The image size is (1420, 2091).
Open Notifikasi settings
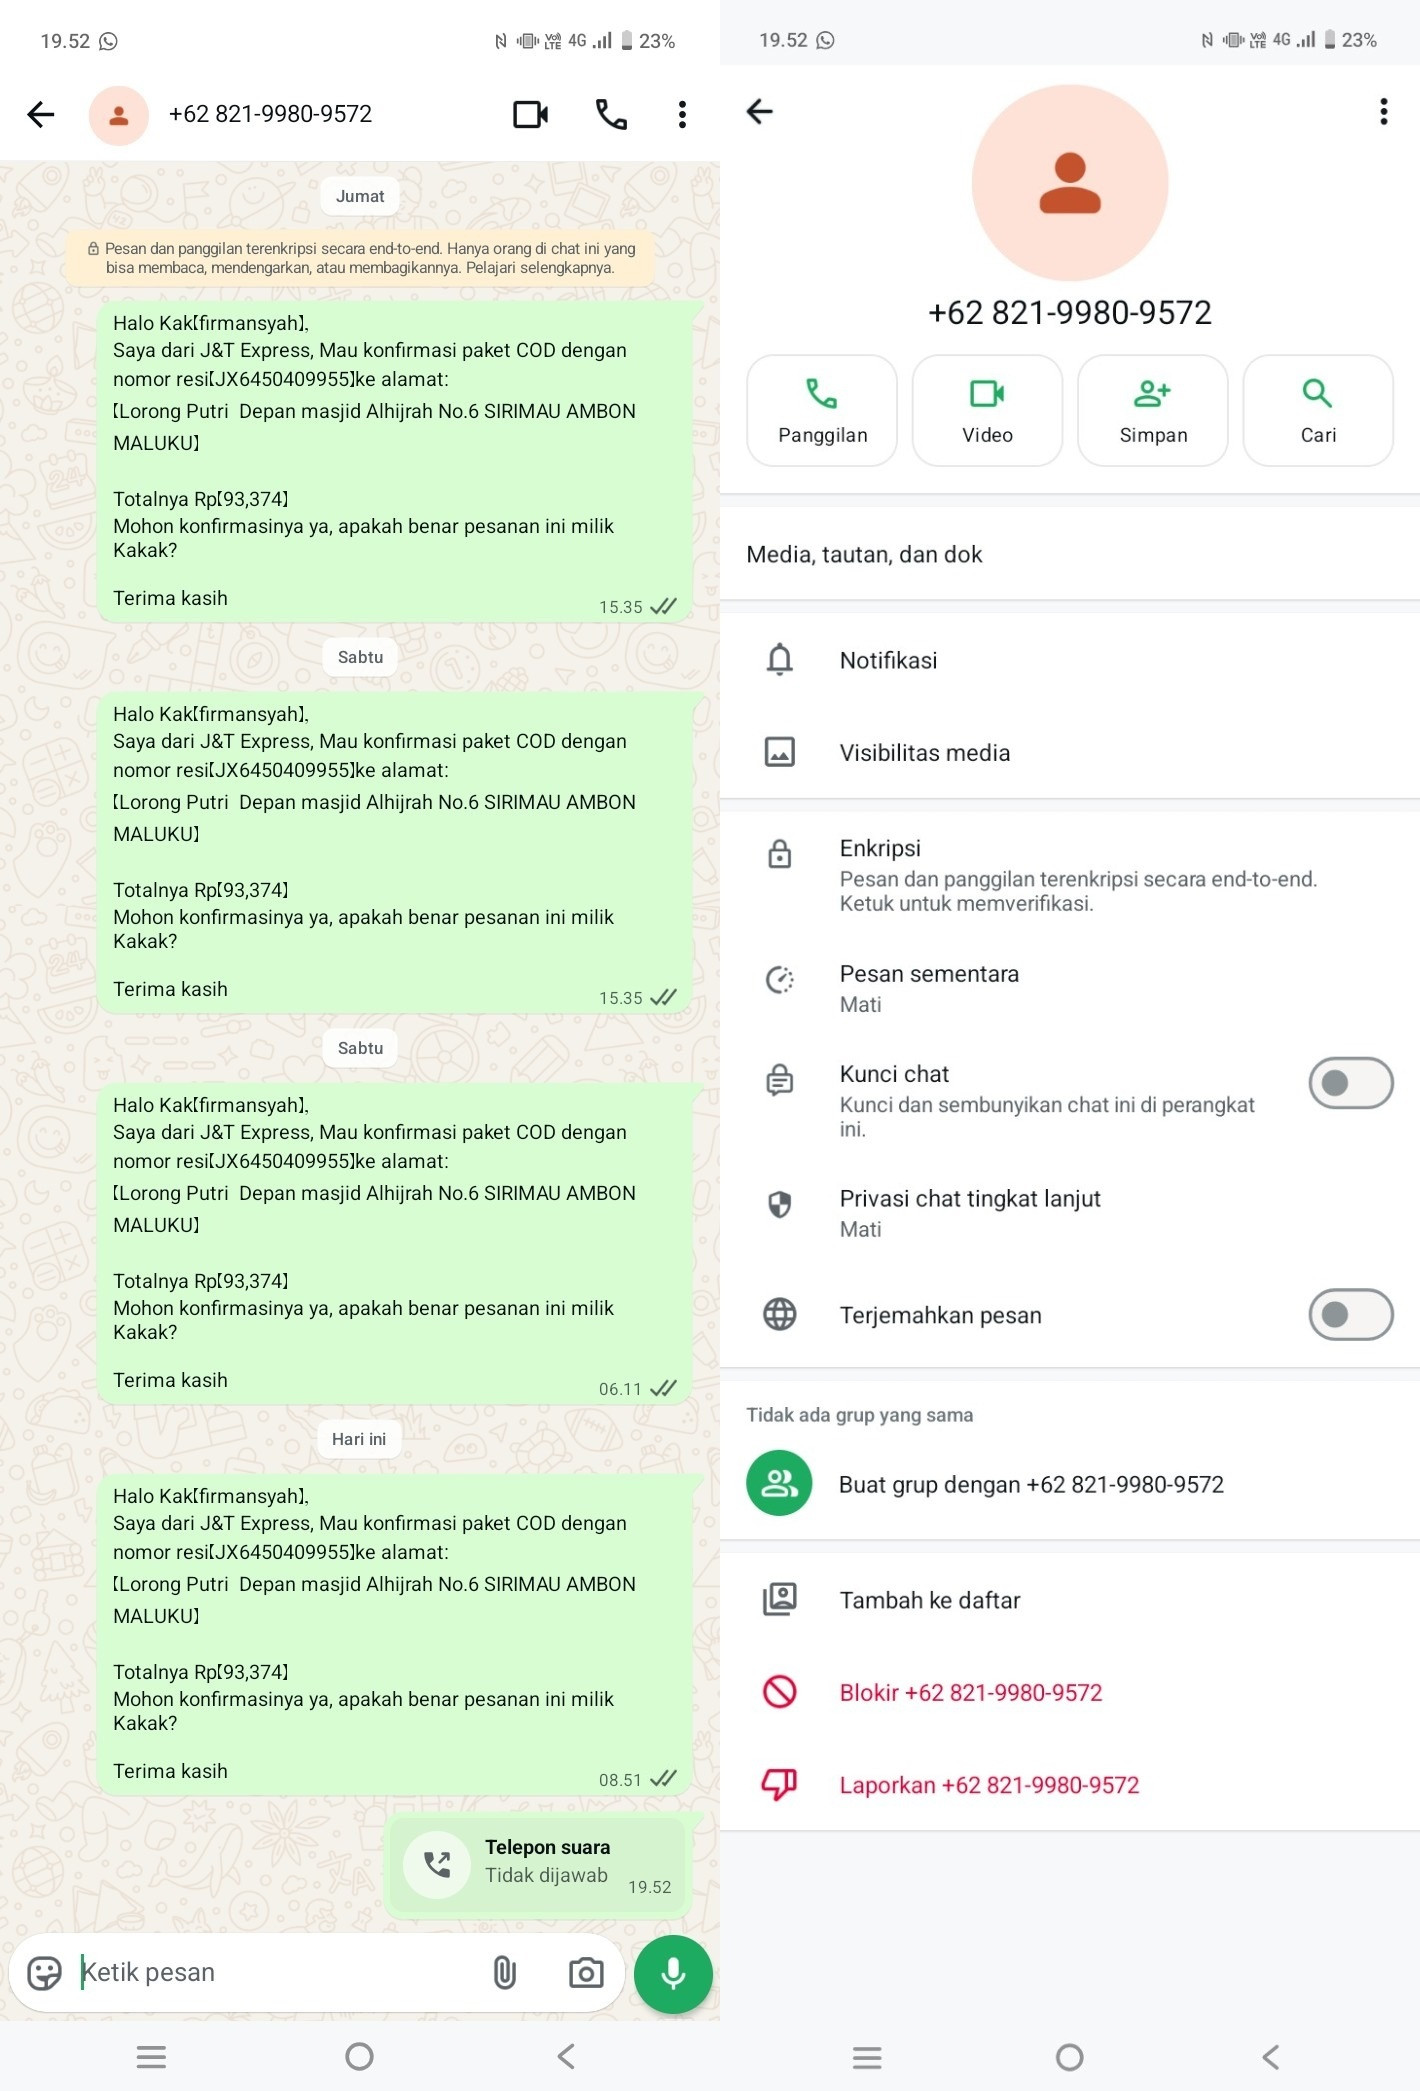[x=1070, y=660]
